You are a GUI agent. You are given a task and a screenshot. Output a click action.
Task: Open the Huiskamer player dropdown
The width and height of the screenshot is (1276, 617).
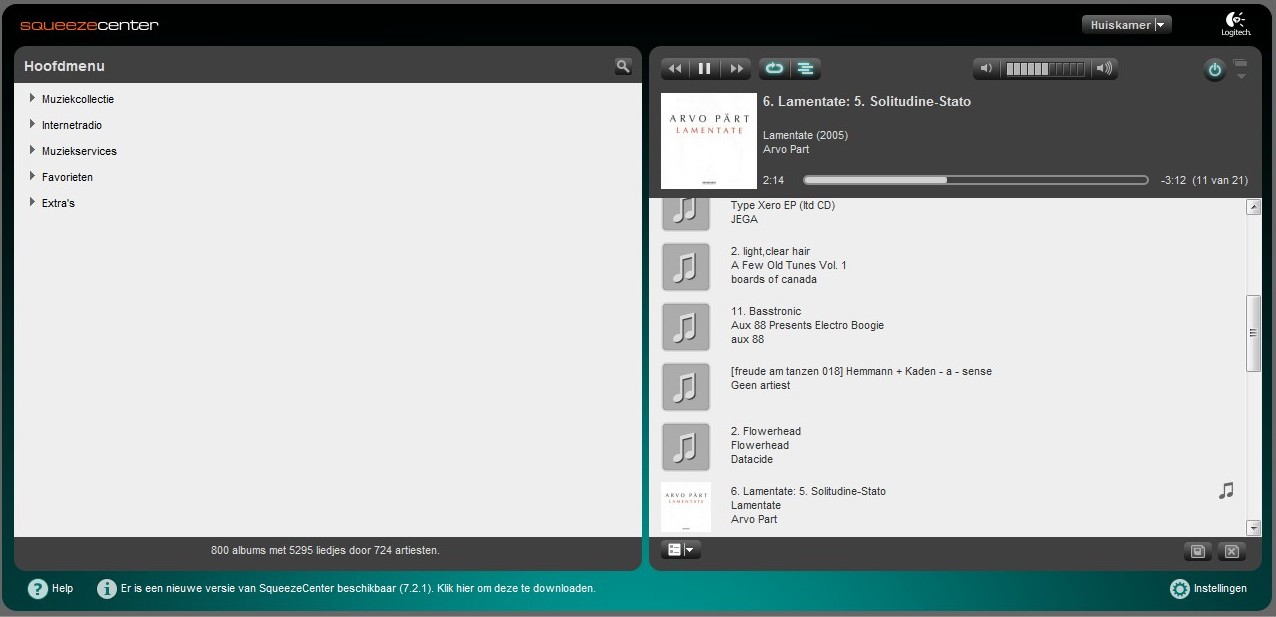click(1127, 25)
